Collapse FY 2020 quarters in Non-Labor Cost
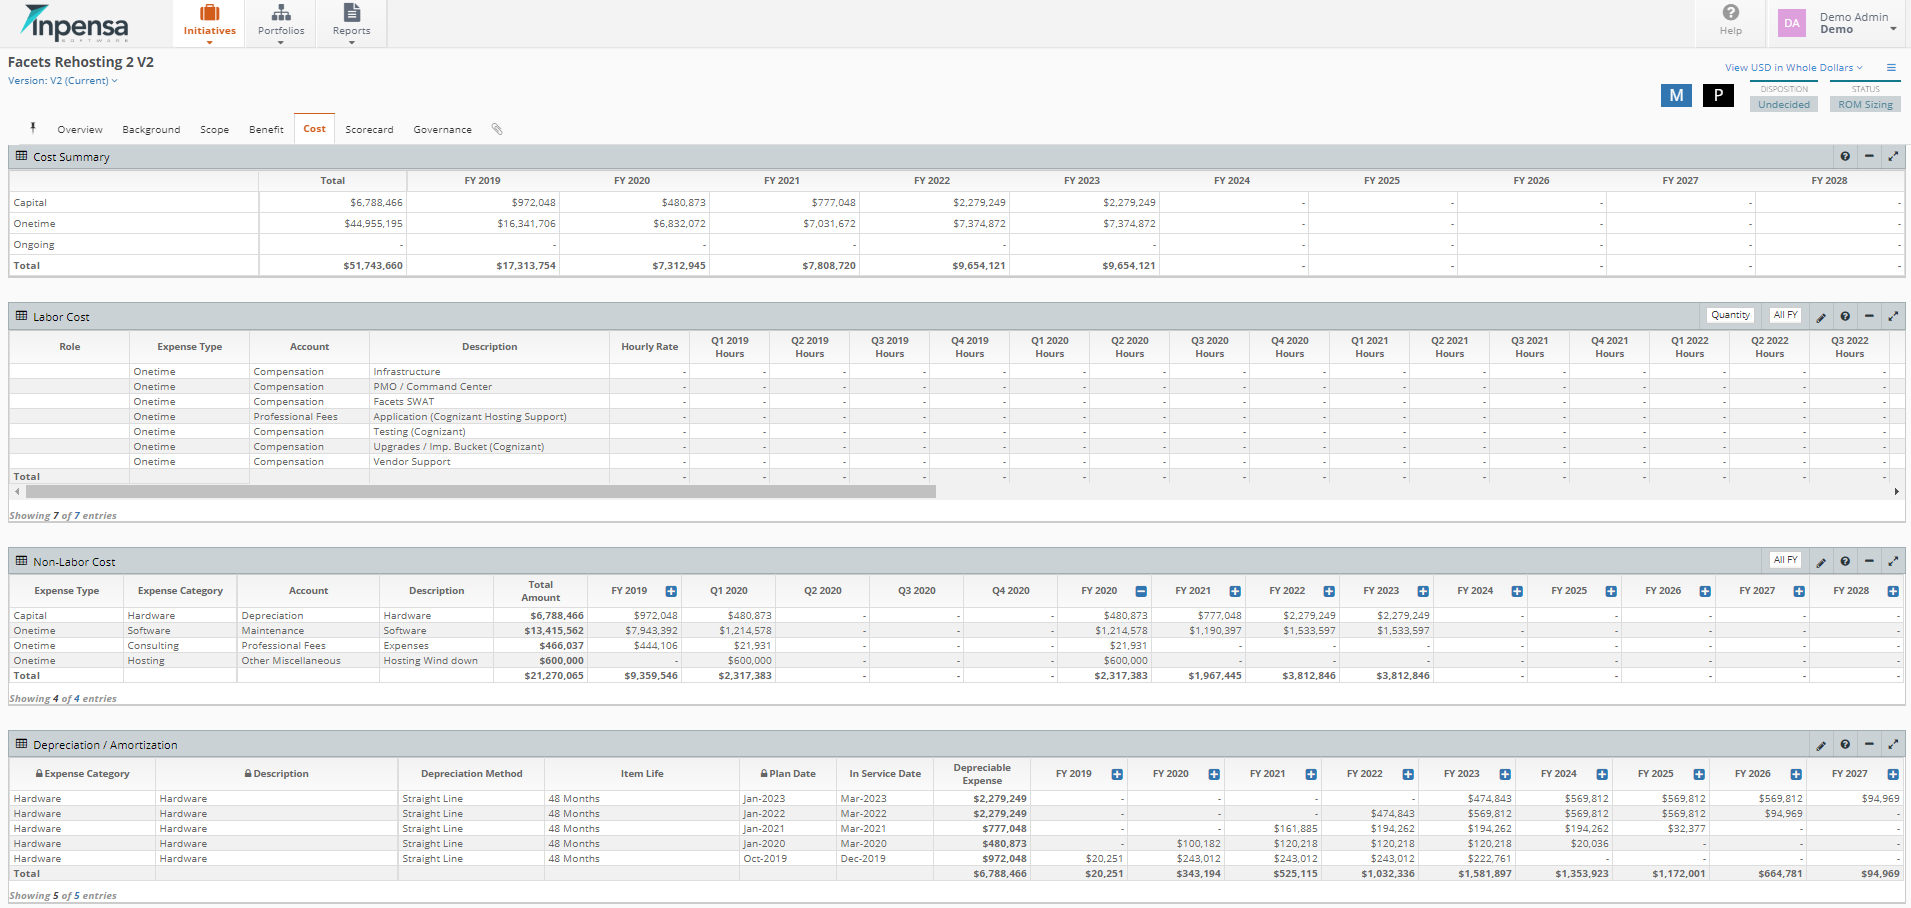 click(1141, 592)
